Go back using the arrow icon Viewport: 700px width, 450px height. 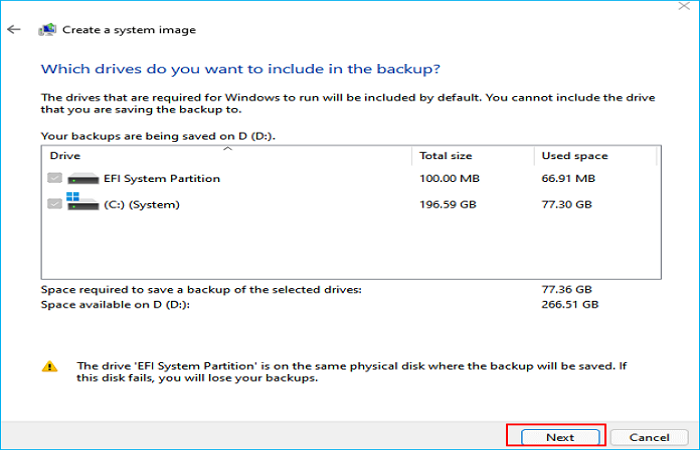pos(14,29)
